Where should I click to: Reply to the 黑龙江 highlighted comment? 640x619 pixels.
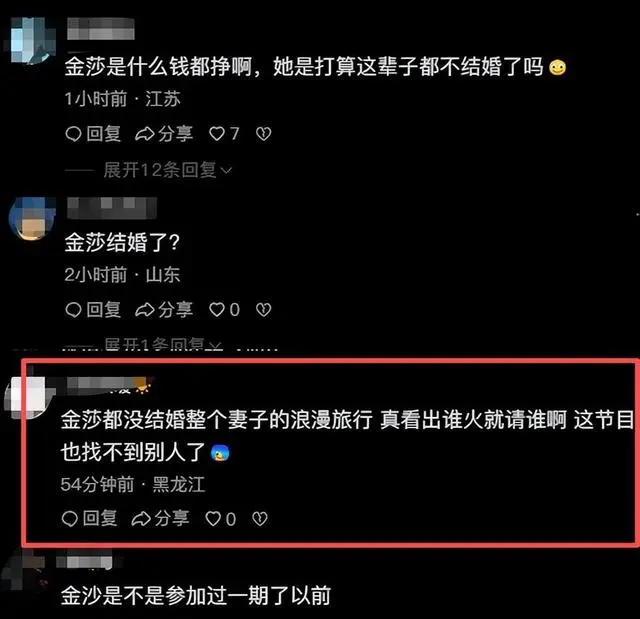pyautogui.click(x=89, y=519)
